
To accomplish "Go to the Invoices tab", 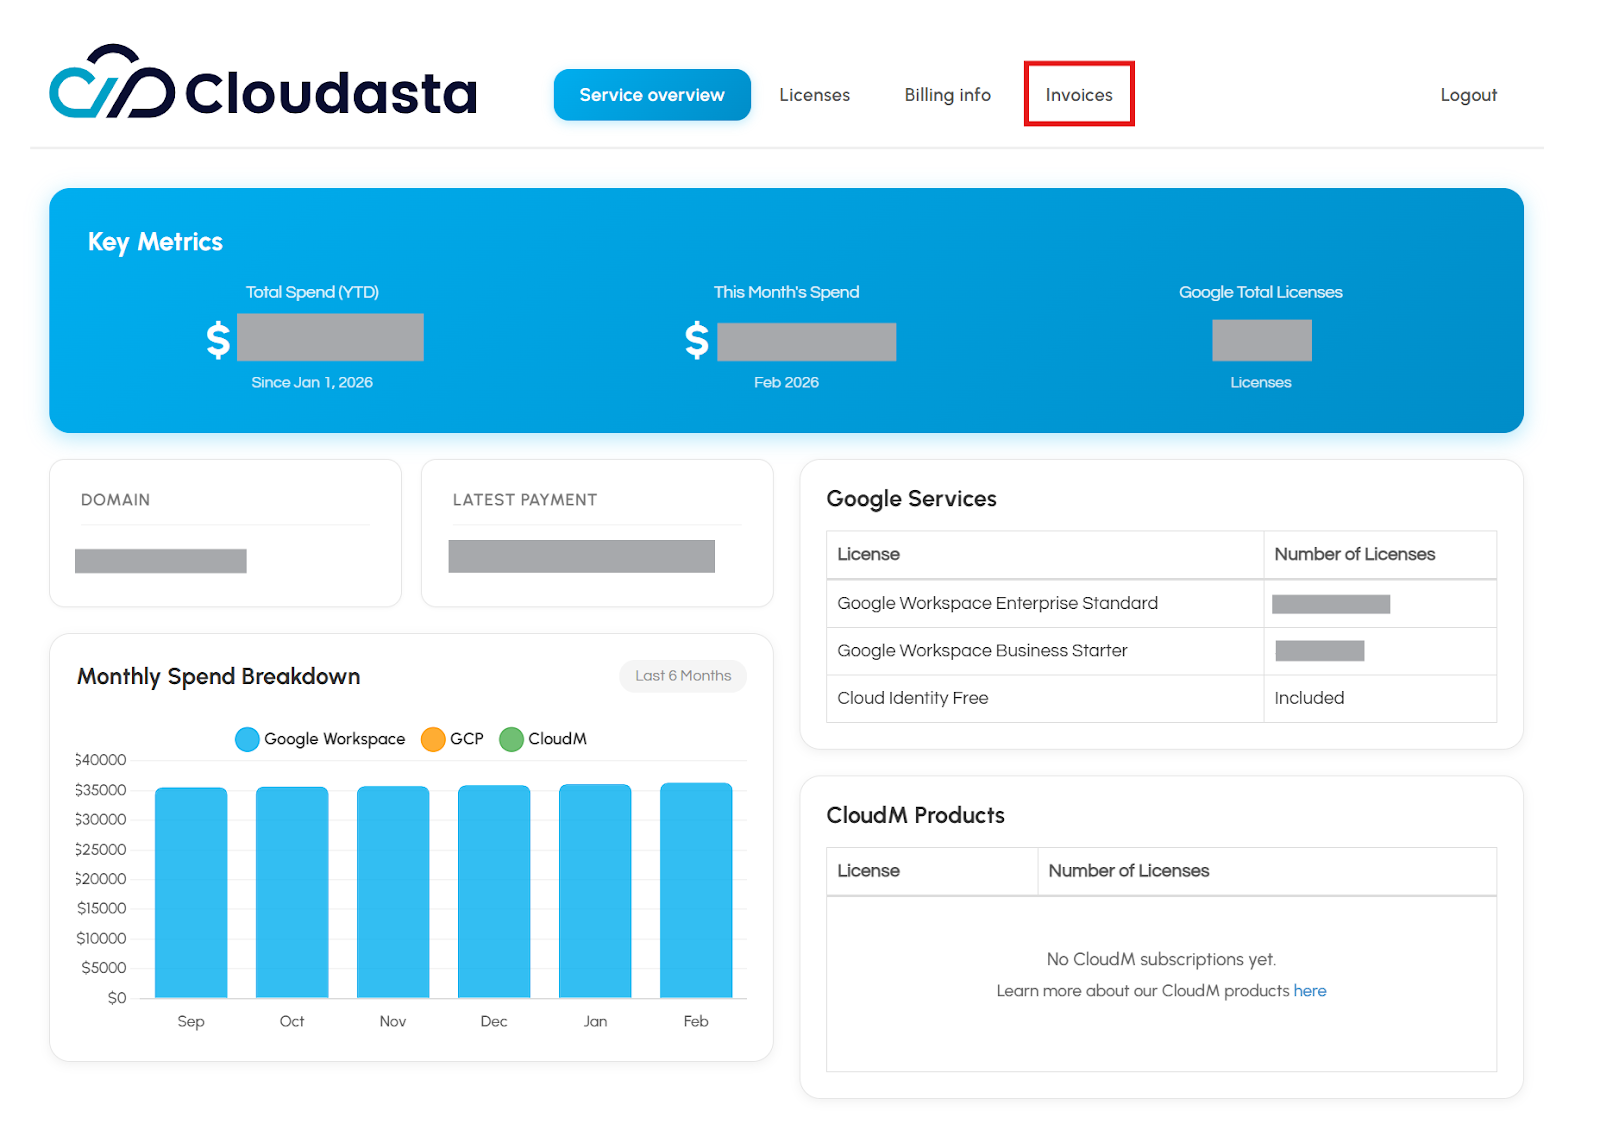I will (x=1078, y=95).
